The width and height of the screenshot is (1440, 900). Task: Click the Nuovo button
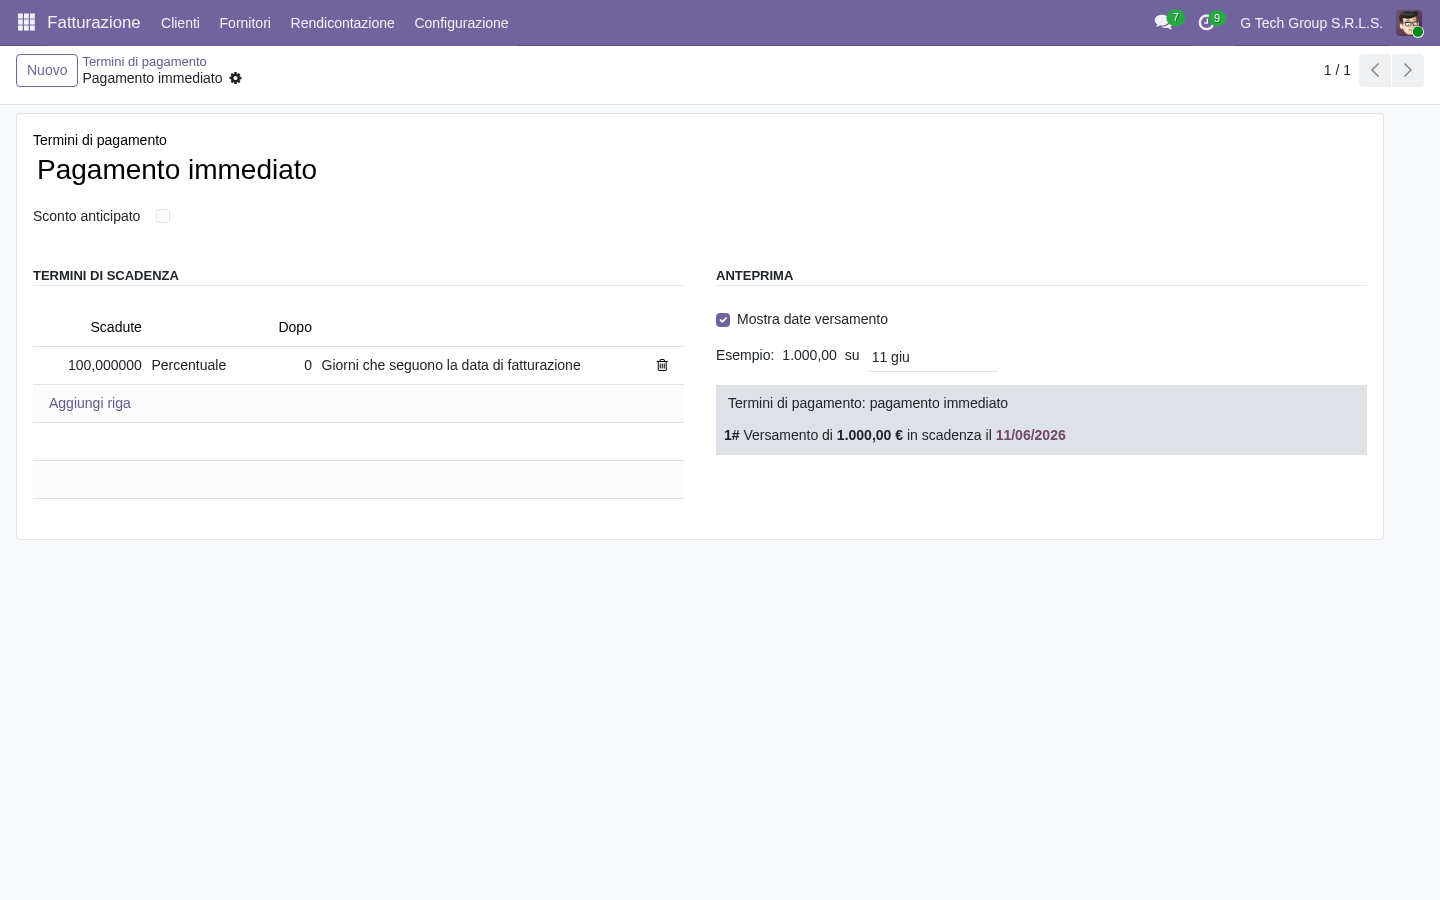[x=47, y=70]
